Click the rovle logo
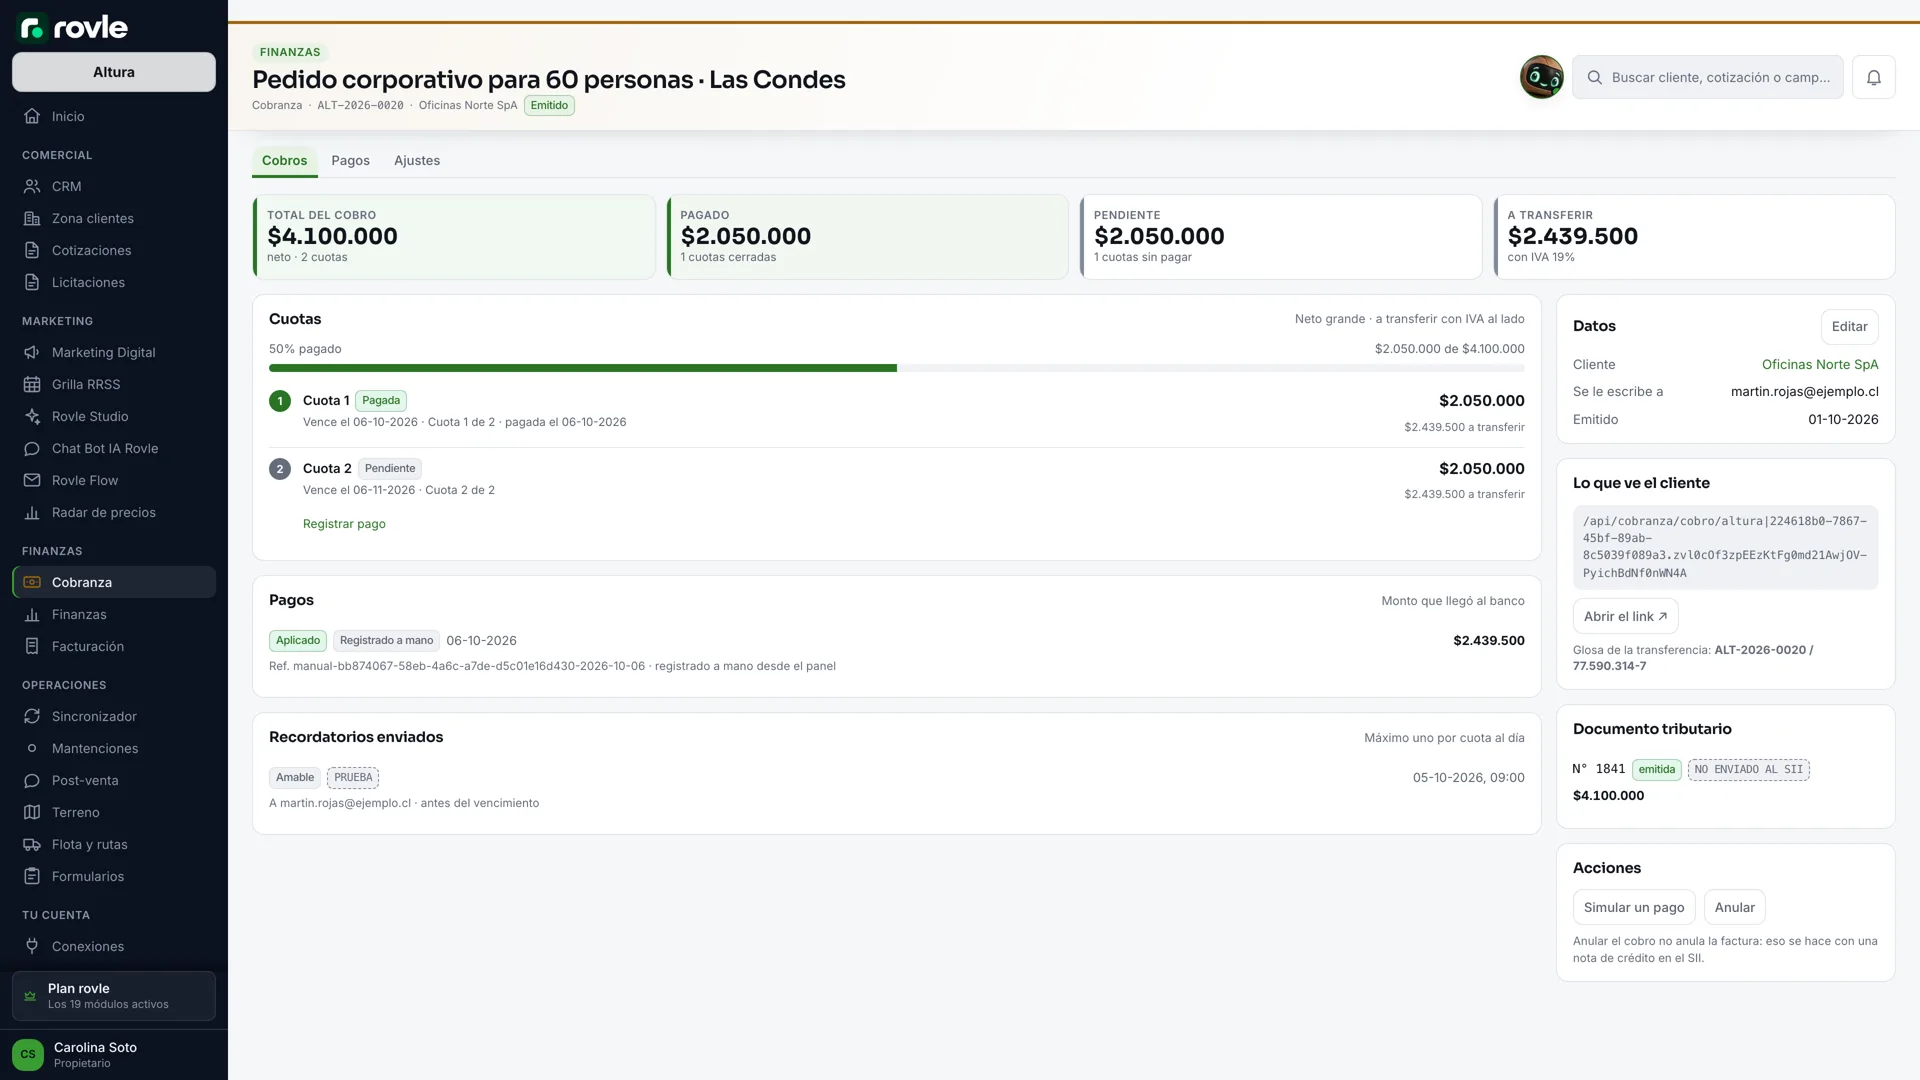1920x1080 pixels. pyautogui.click(x=74, y=27)
